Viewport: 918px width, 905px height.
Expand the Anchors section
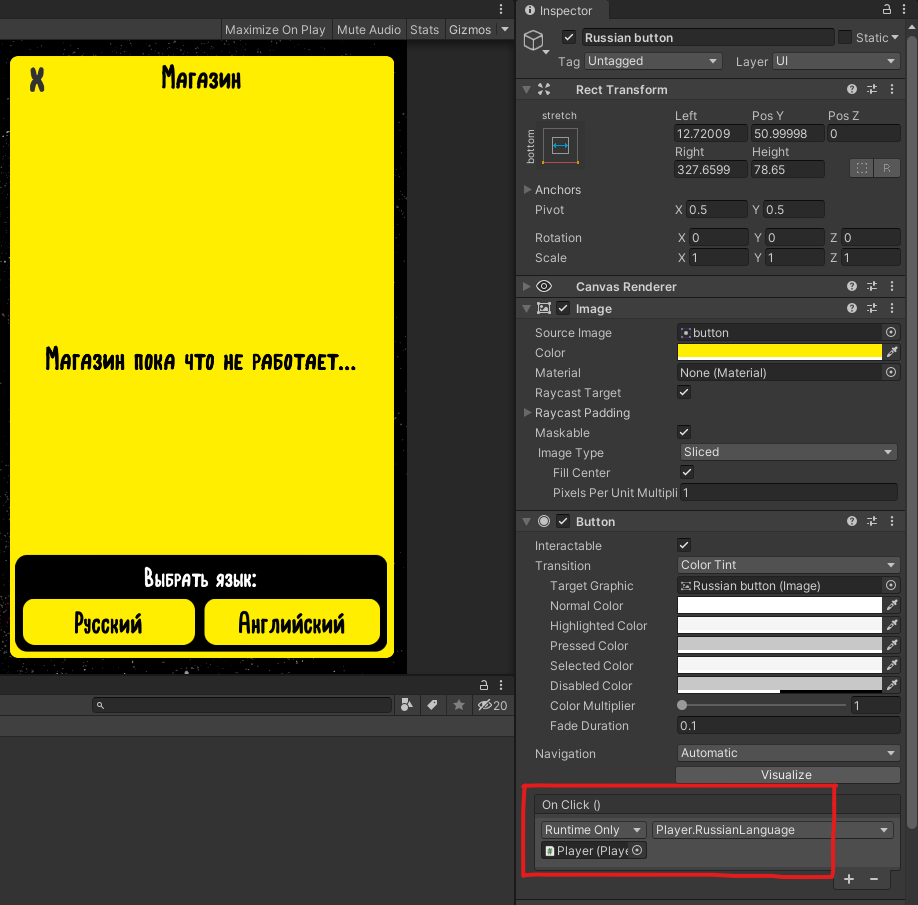point(528,190)
